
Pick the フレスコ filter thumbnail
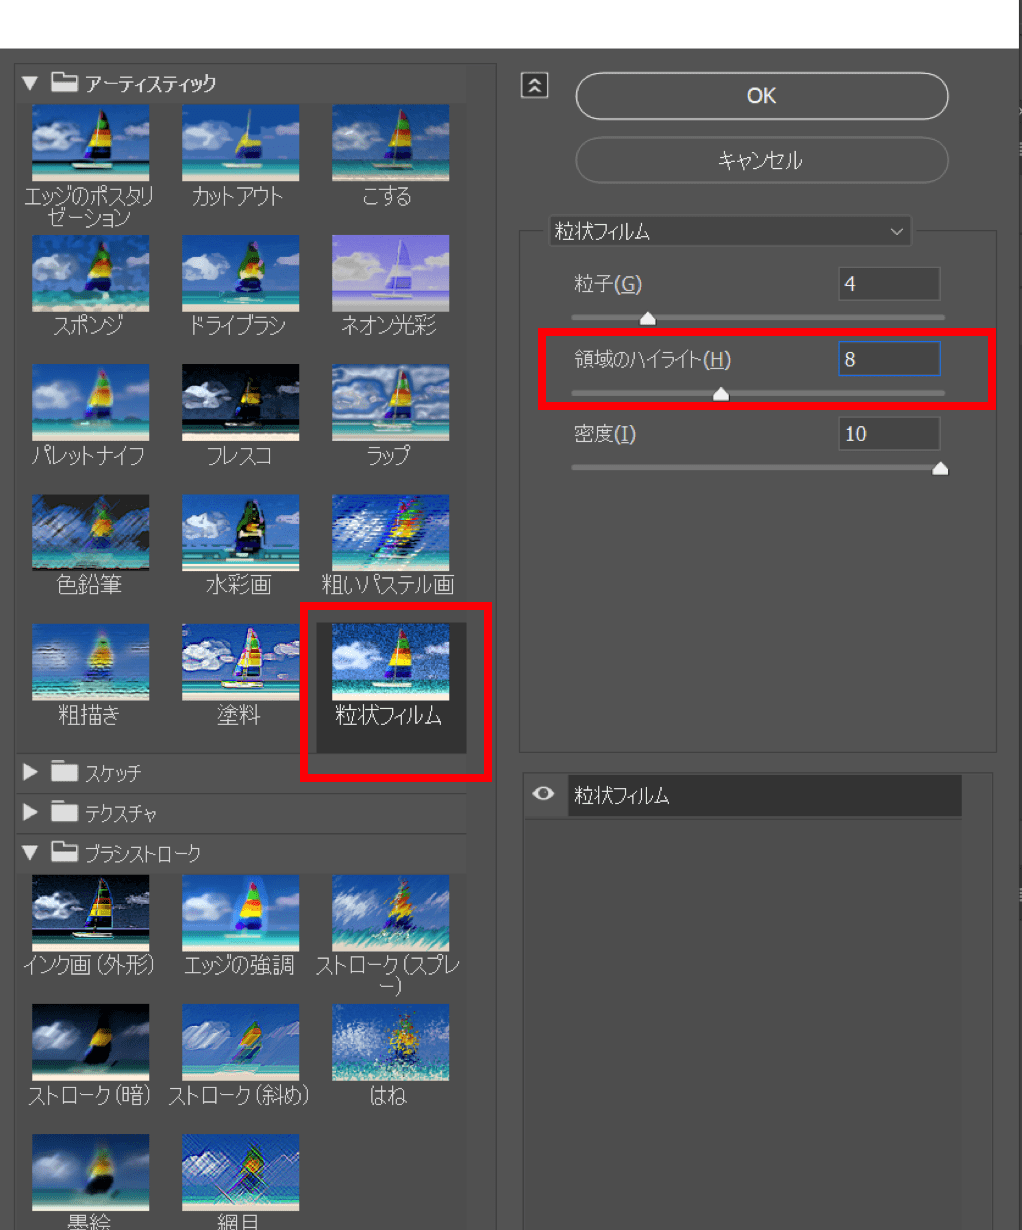[240, 402]
